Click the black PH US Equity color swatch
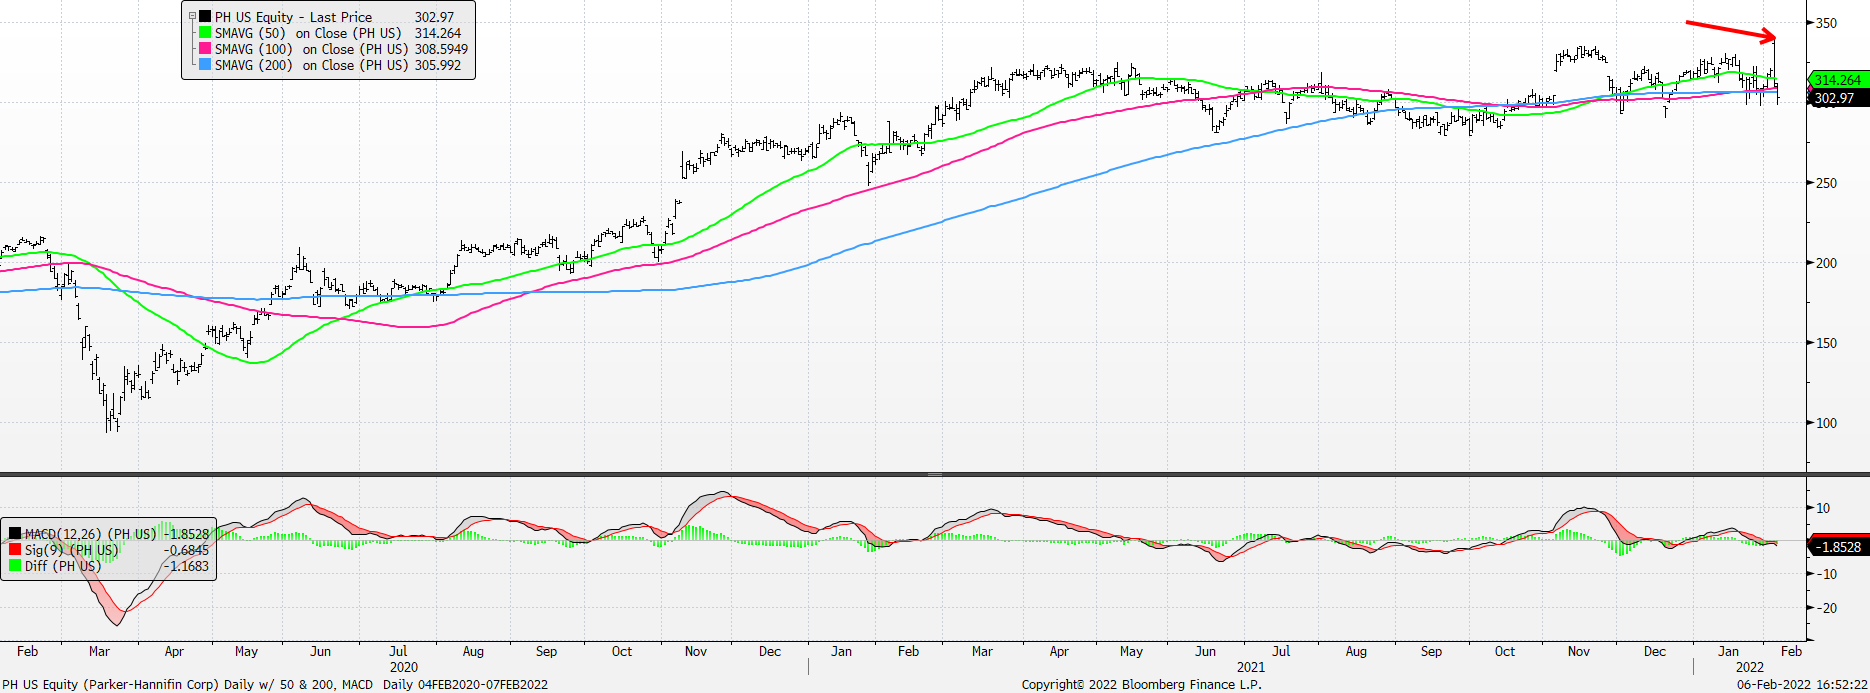 click(205, 17)
